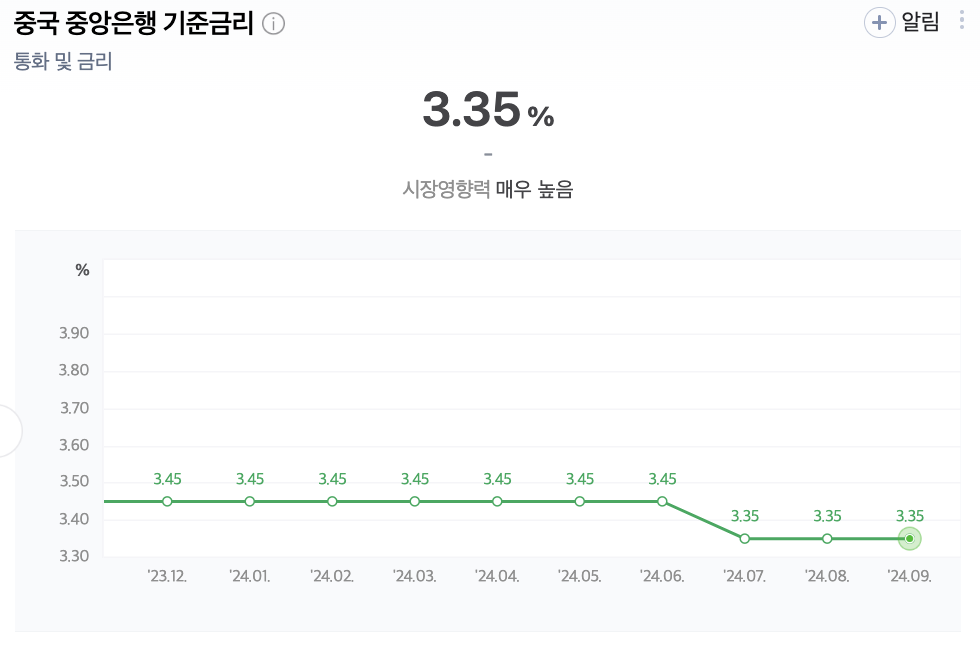980x650 pixels.
Task: Open the 통화 및 금리 category link
Action: coord(63,62)
